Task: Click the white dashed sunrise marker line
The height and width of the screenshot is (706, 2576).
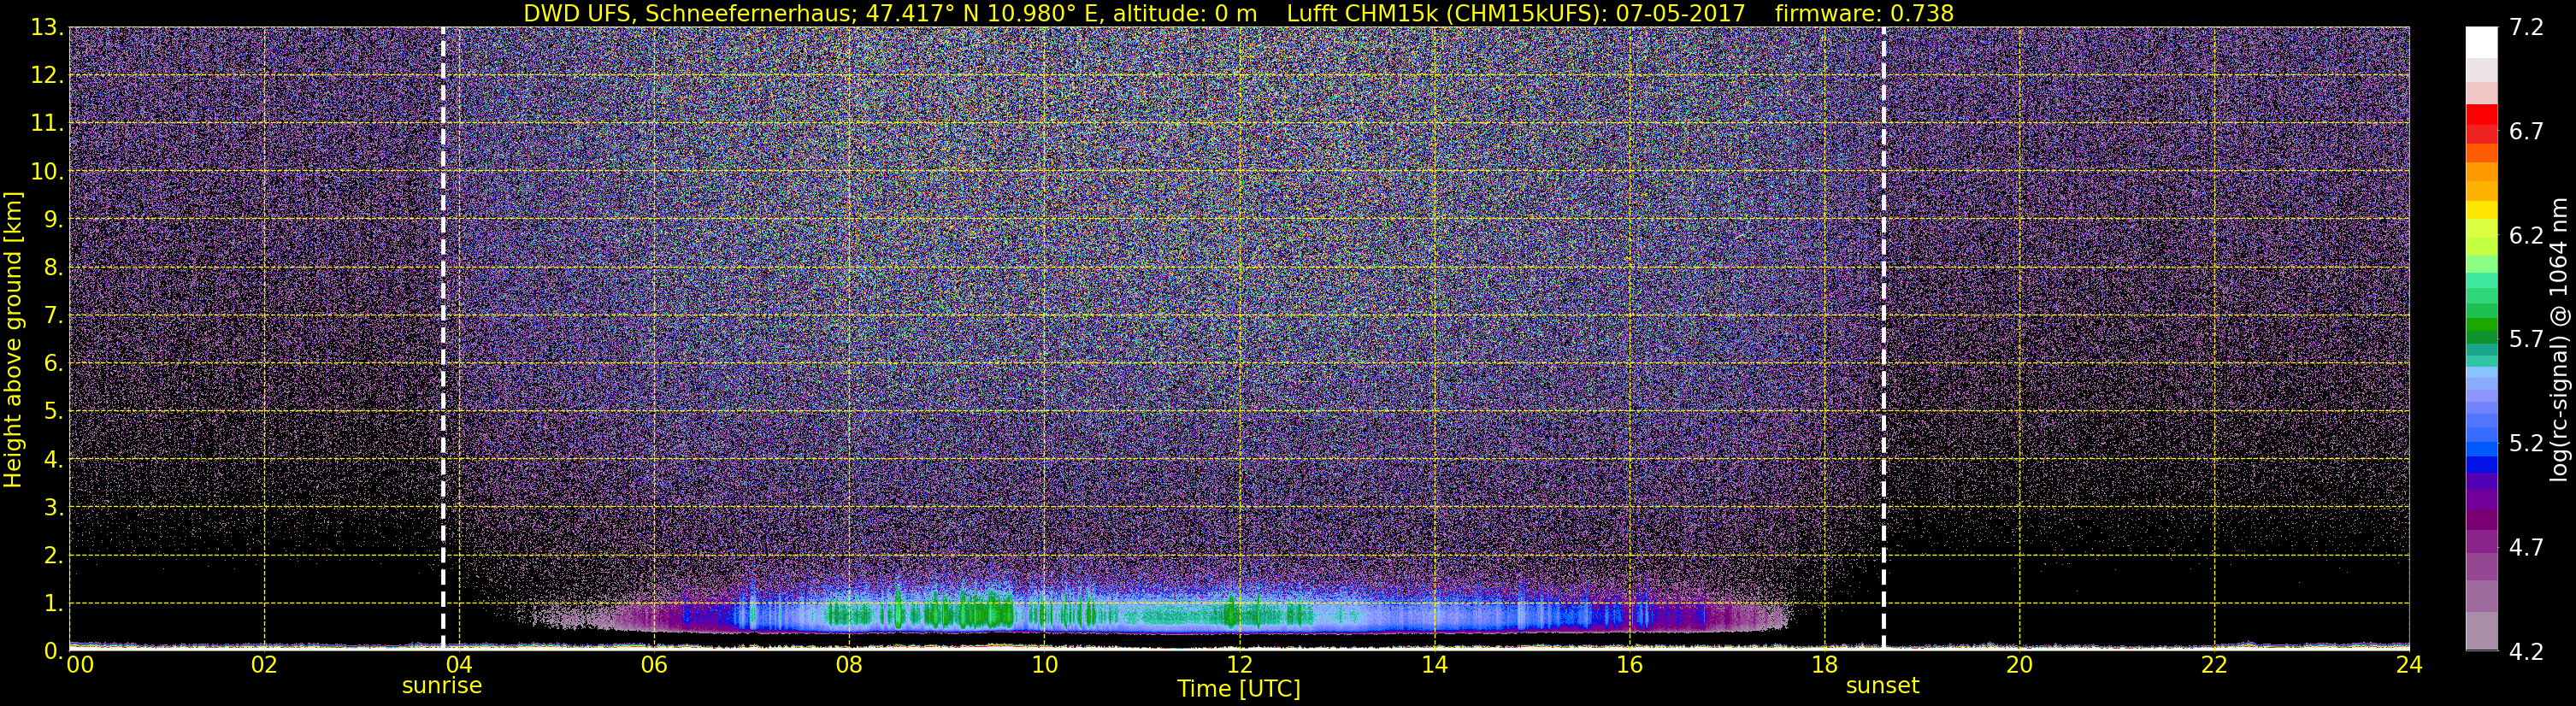Action: pyautogui.click(x=443, y=338)
